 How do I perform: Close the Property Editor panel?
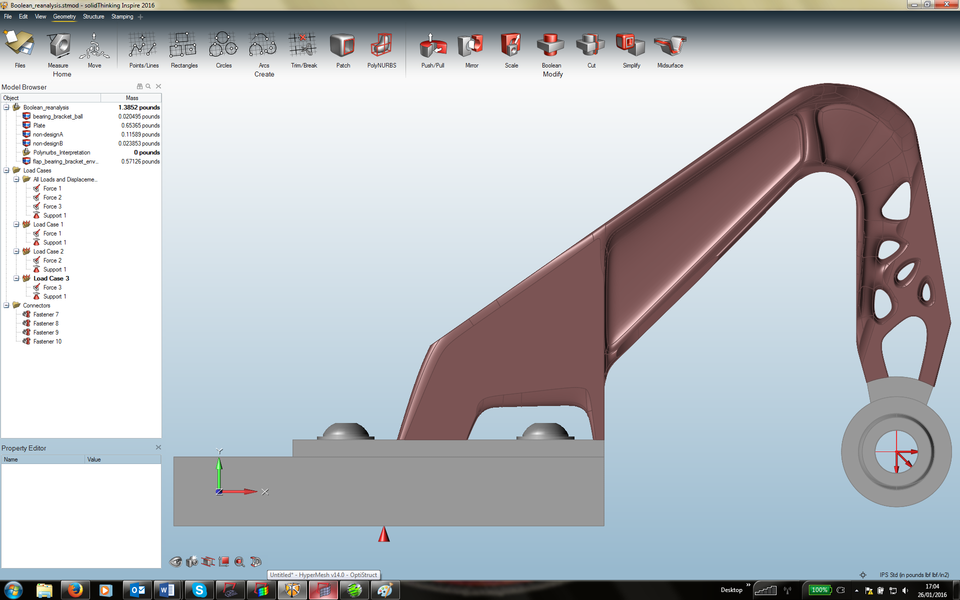point(158,448)
